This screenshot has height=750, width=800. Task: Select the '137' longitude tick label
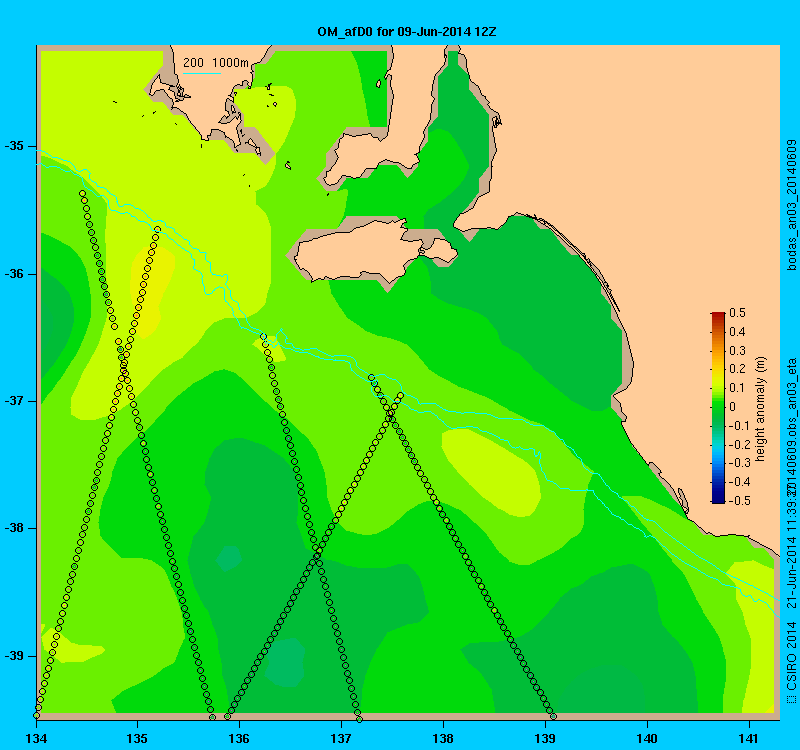pos(341,738)
